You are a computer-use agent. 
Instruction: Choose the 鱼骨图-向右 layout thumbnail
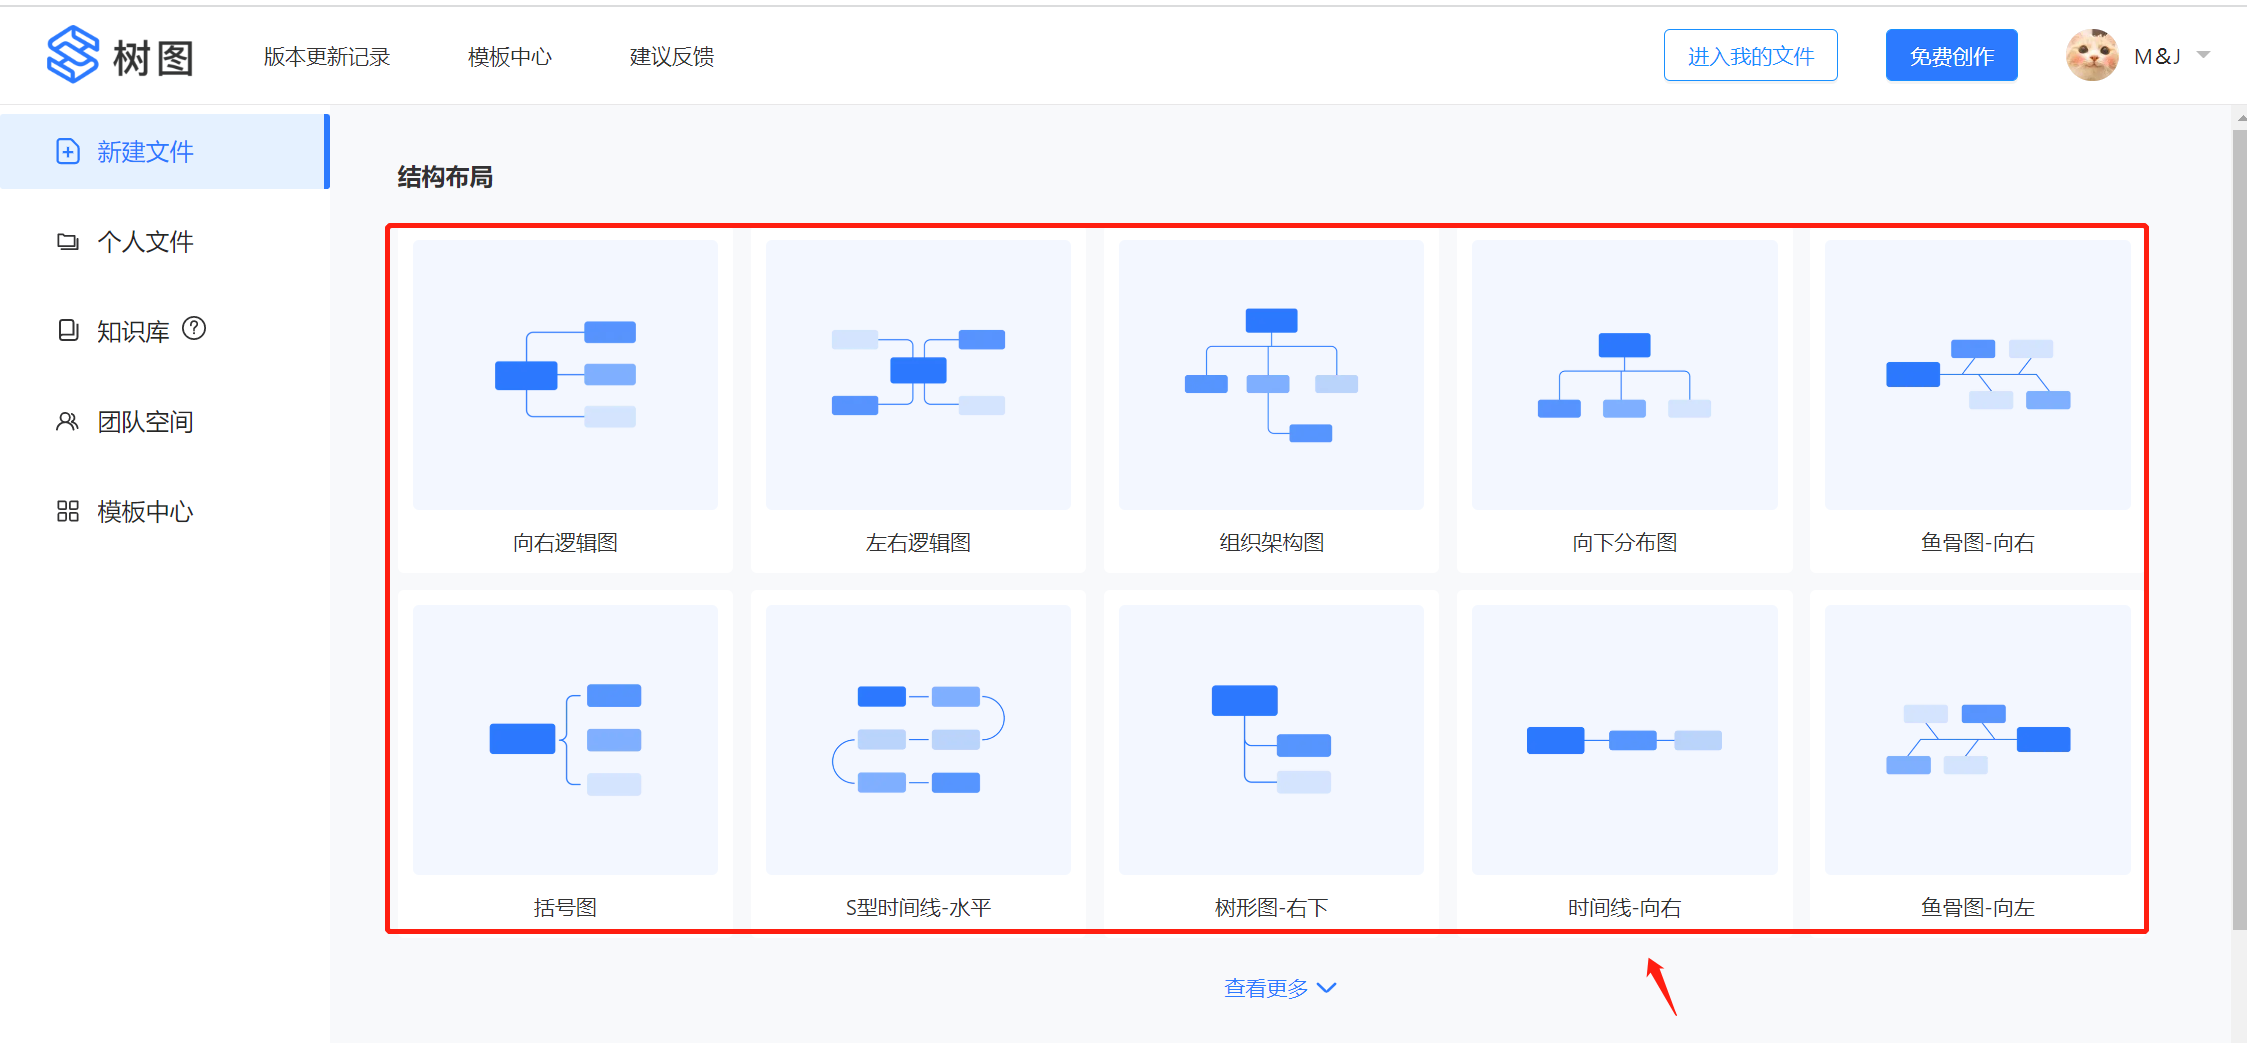pyautogui.click(x=1977, y=375)
